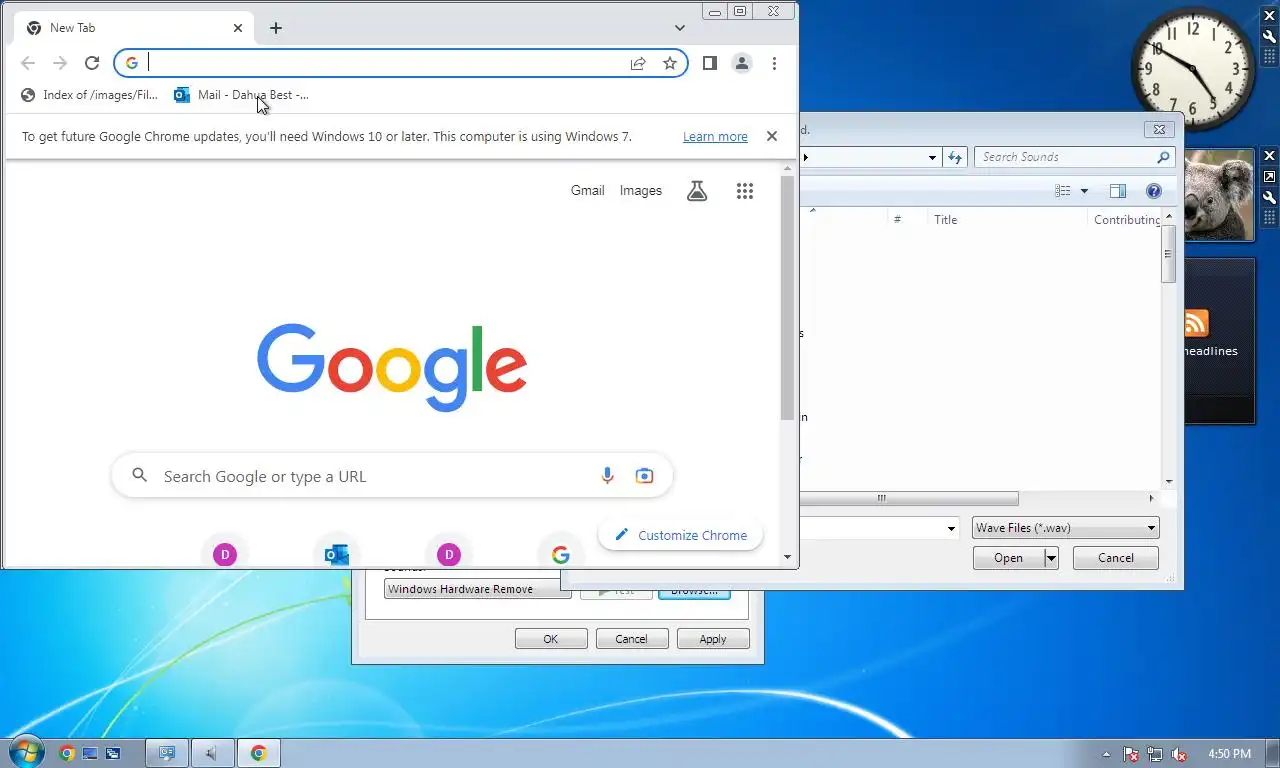Open the Mail - Dahua Best bookmark
Viewport: 1280px width, 768px height.
point(241,95)
